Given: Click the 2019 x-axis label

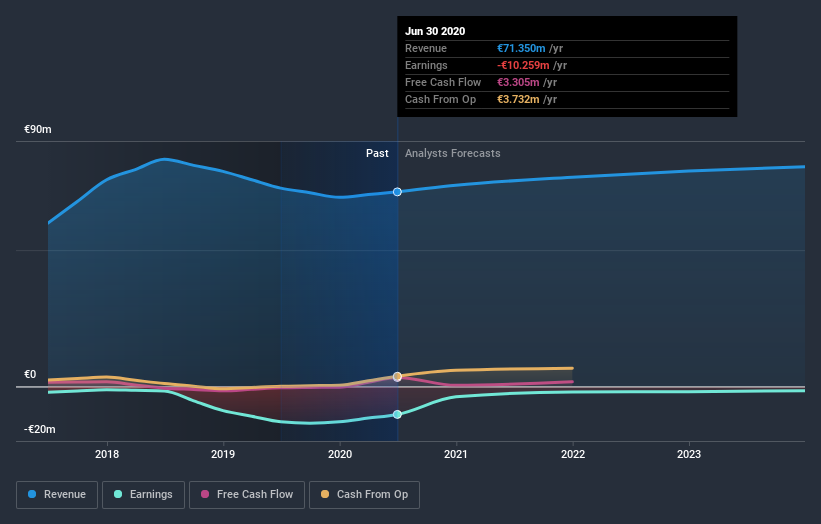Looking at the screenshot, I should [x=223, y=454].
